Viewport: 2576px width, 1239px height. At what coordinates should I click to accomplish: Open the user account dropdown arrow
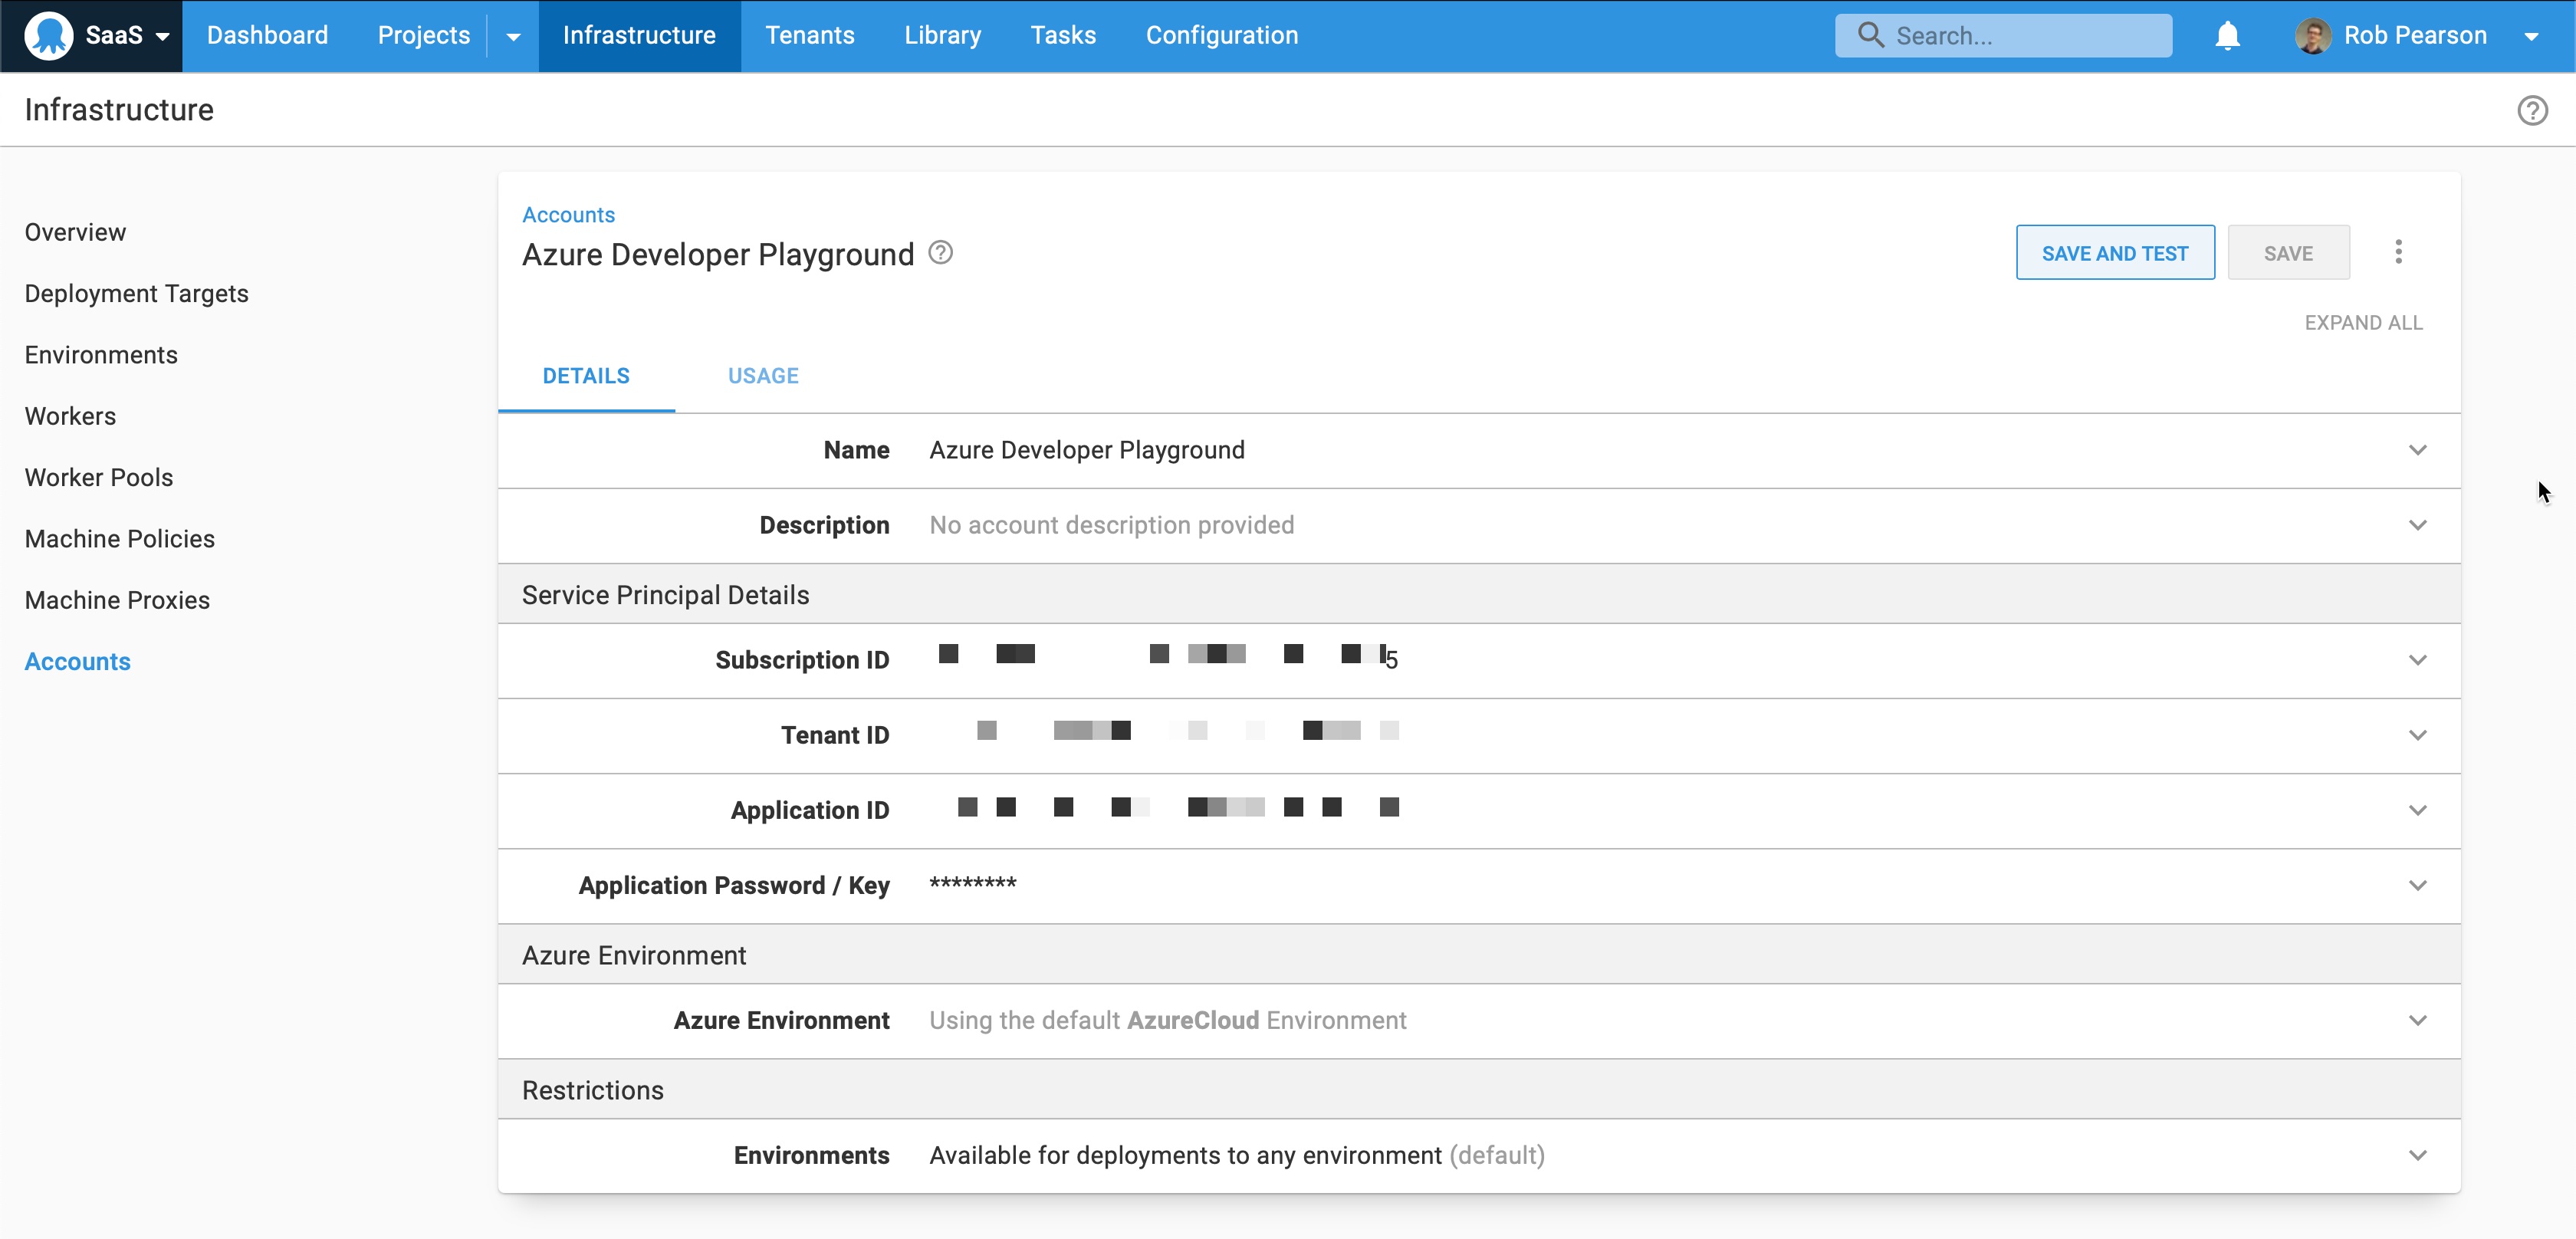(2533, 36)
